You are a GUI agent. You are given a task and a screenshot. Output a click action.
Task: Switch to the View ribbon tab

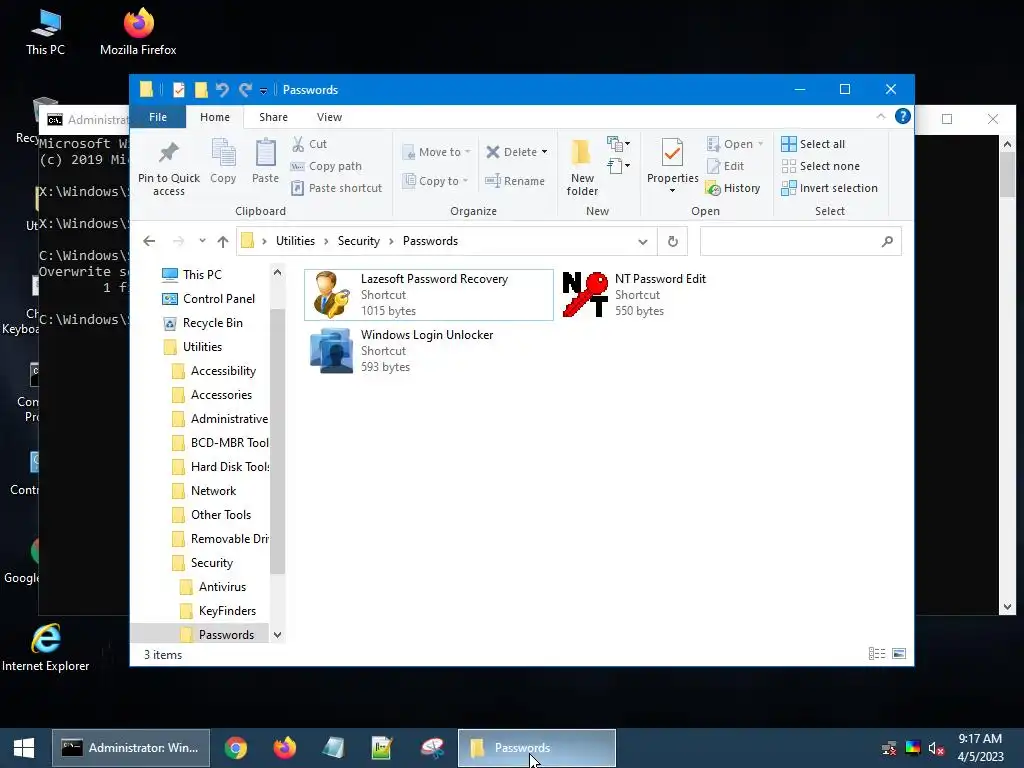329,117
